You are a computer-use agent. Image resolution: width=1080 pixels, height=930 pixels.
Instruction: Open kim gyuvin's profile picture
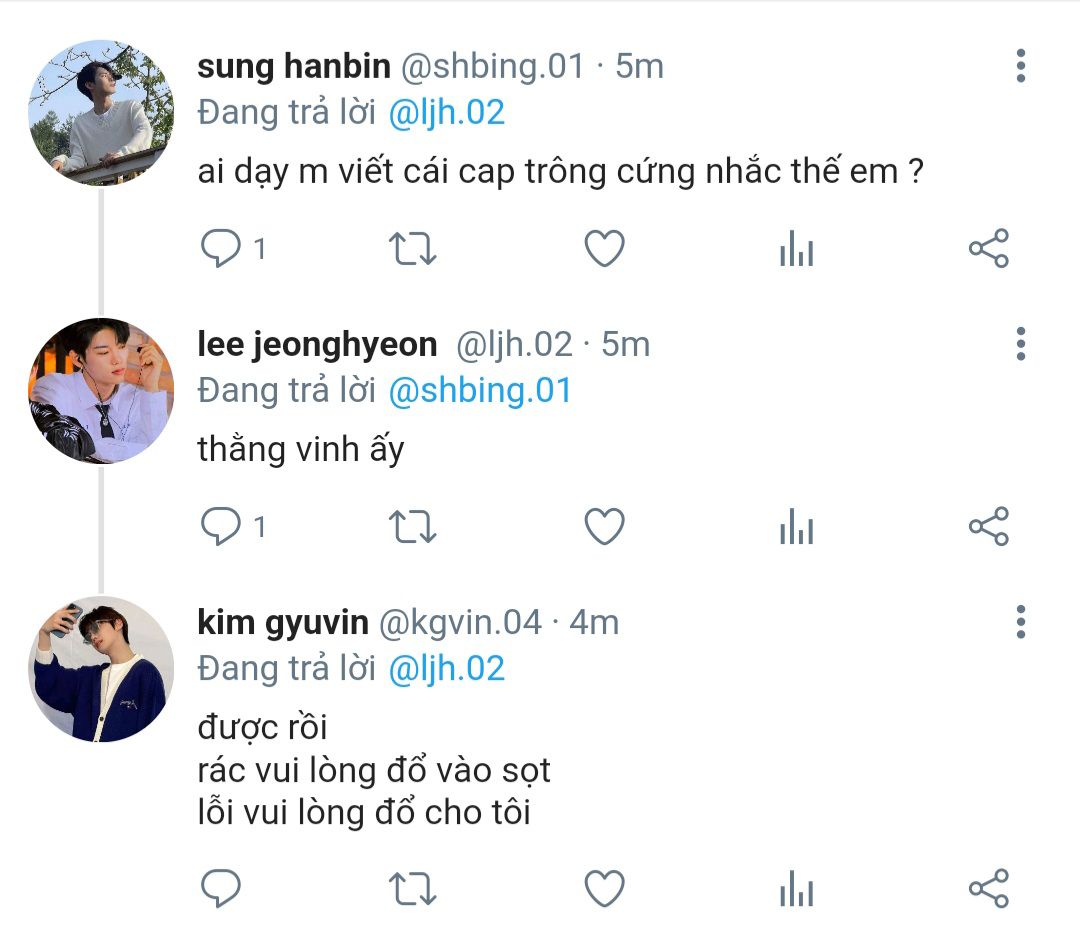click(x=101, y=669)
